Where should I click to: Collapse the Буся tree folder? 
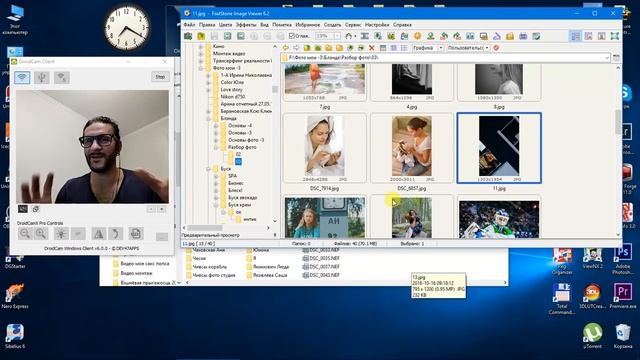208,169
